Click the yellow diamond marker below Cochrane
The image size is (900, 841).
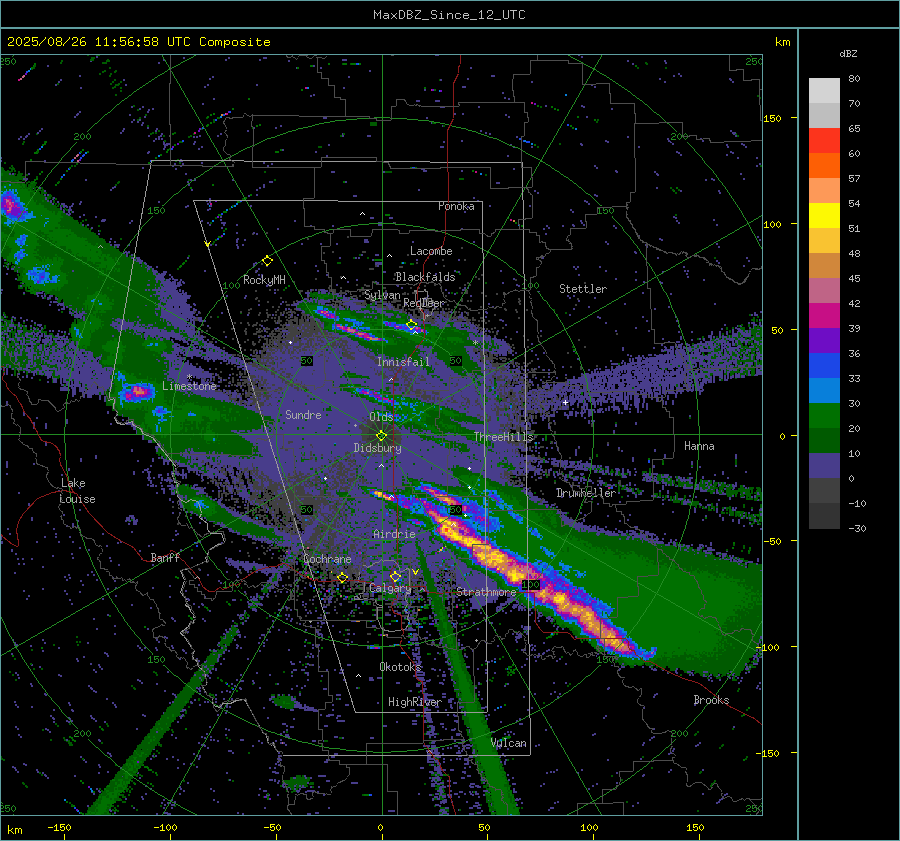click(x=342, y=578)
